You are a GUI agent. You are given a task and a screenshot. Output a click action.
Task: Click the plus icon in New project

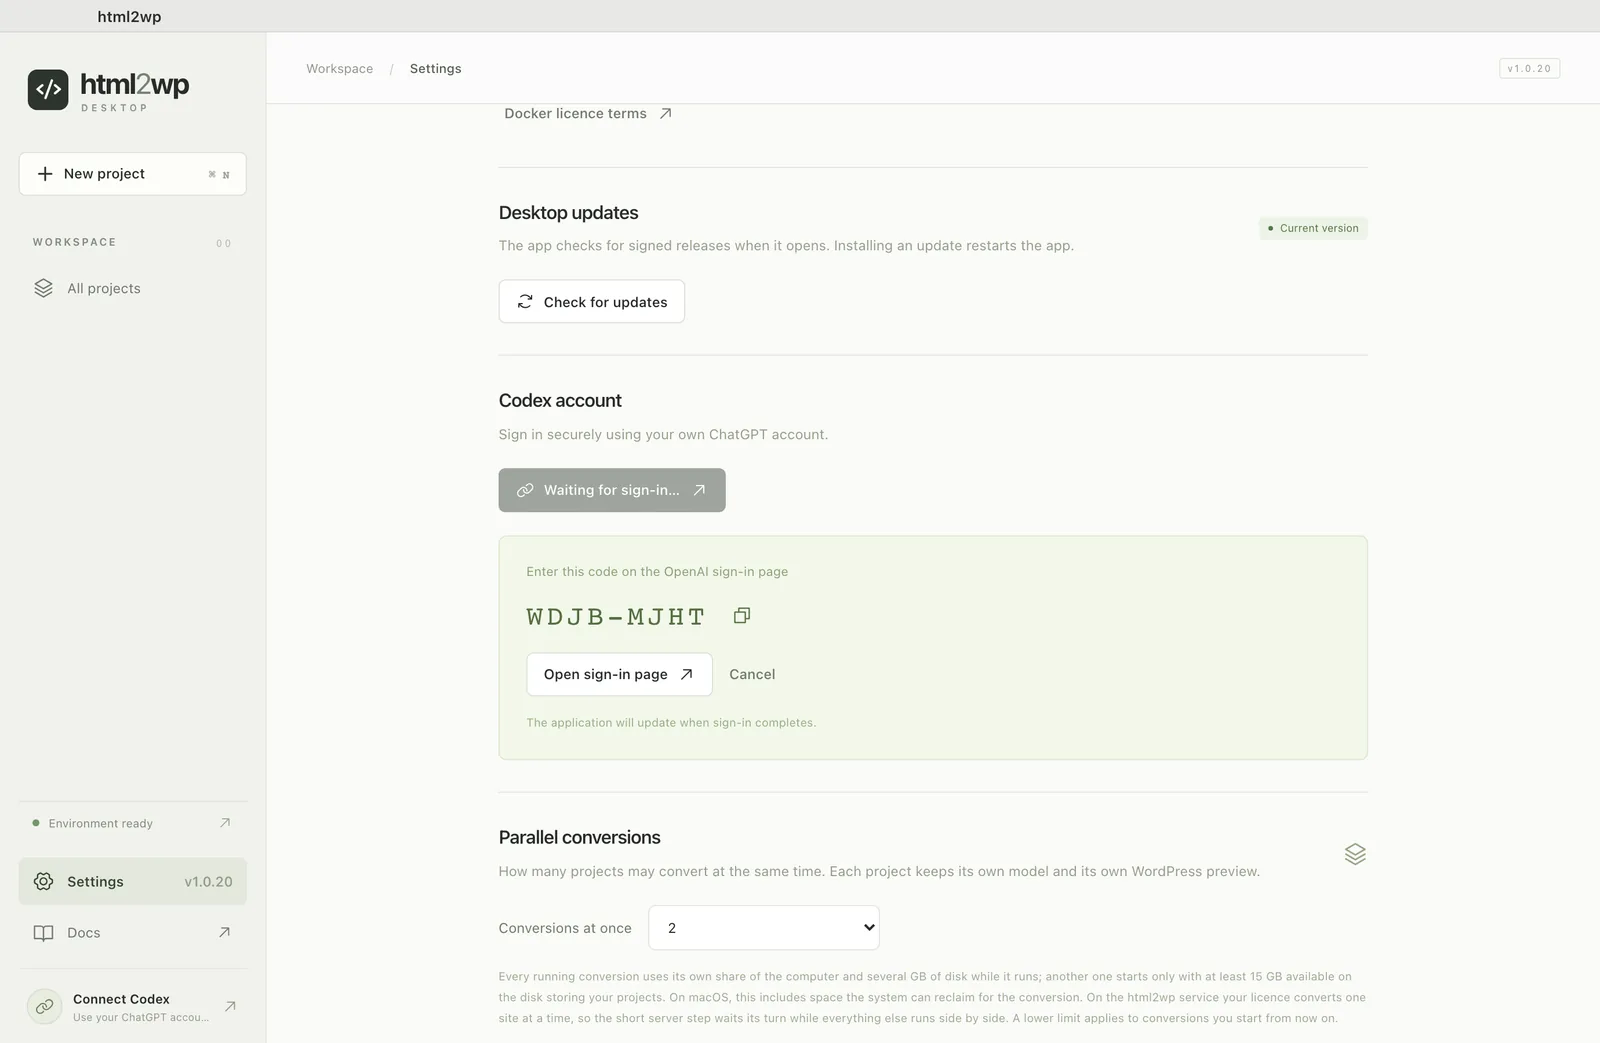coord(45,174)
